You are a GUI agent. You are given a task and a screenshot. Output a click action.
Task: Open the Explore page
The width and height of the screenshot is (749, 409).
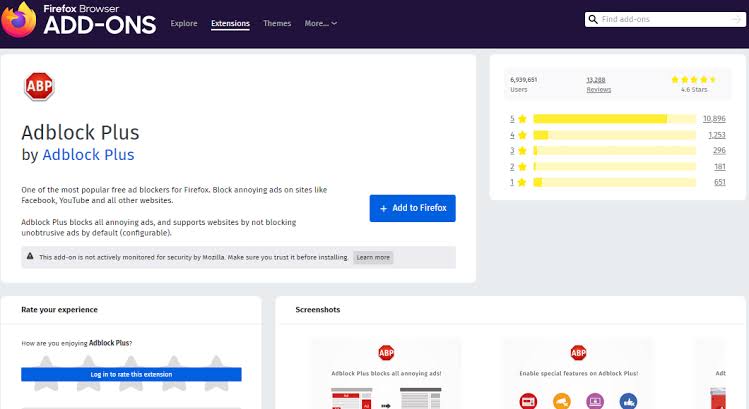[x=184, y=23]
